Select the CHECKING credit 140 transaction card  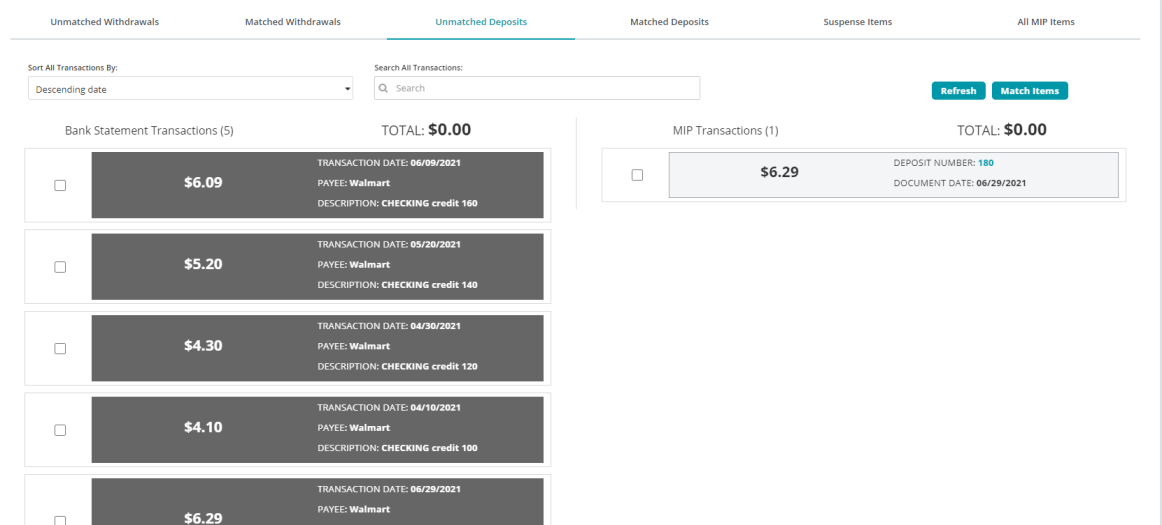tap(317, 267)
